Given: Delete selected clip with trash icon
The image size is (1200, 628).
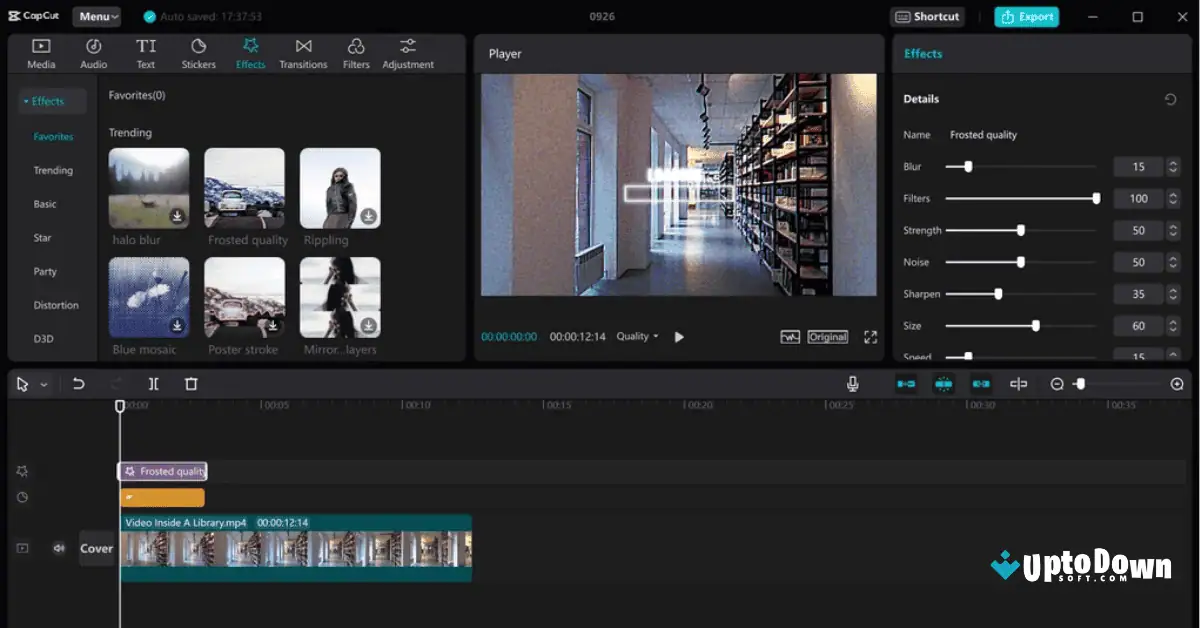Looking at the screenshot, I should pyautogui.click(x=190, y=383).
